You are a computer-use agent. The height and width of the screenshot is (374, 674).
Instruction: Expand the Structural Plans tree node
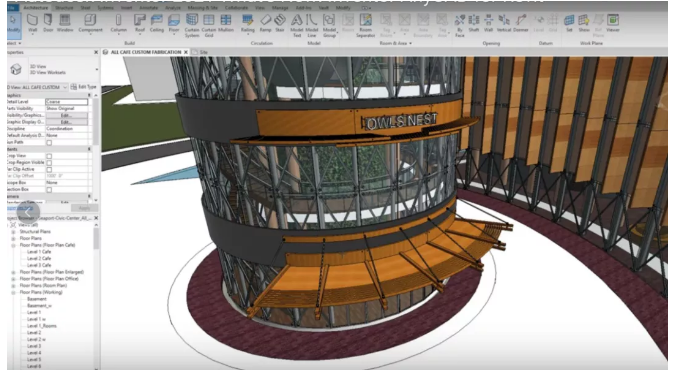13,232
